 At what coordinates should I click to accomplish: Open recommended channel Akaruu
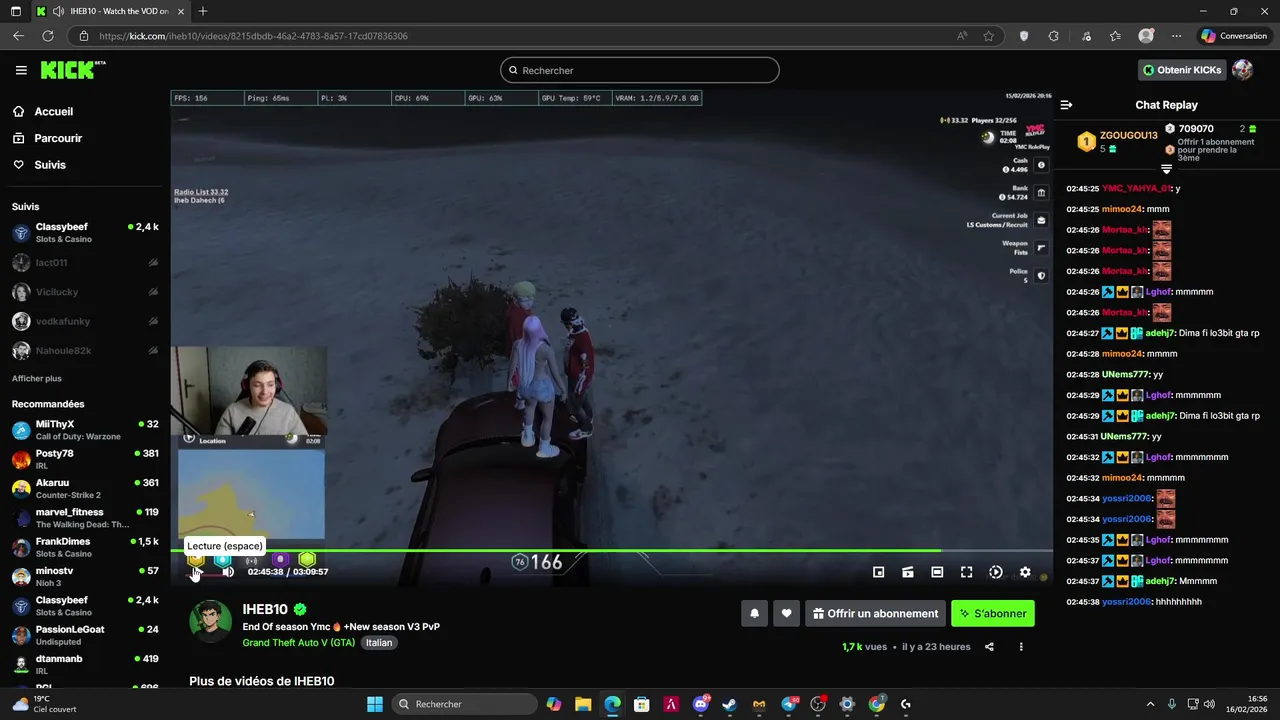(x=85, y=489)
